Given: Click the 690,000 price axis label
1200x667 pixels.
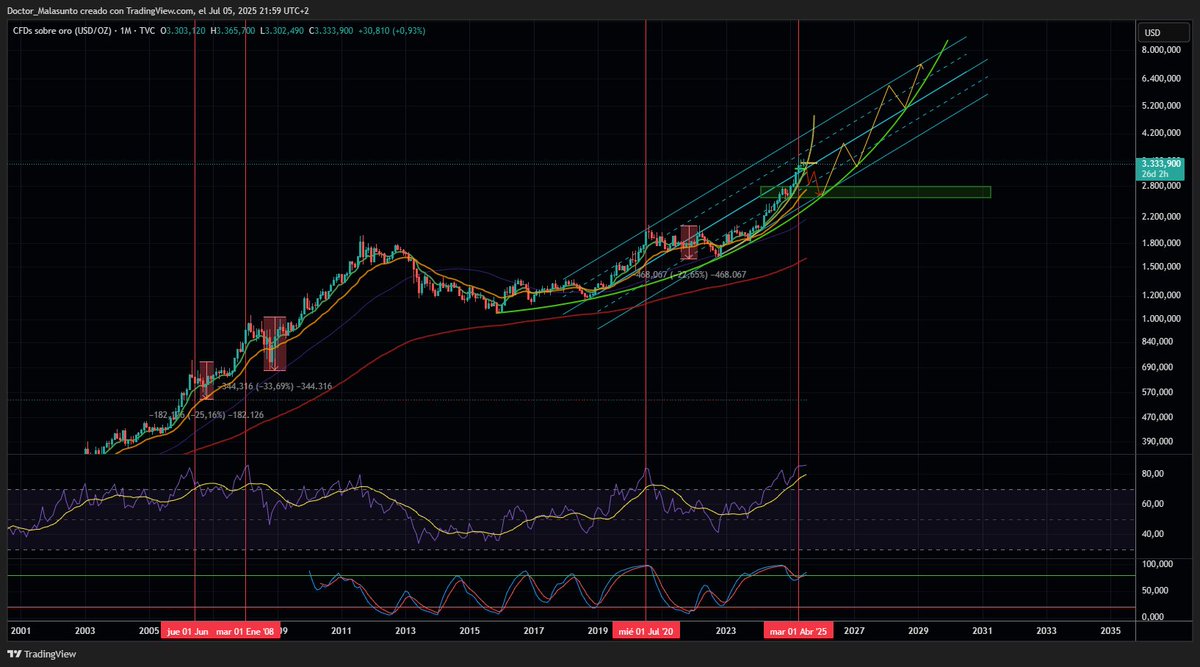Looking at the screenshot, I should 1158,368.
